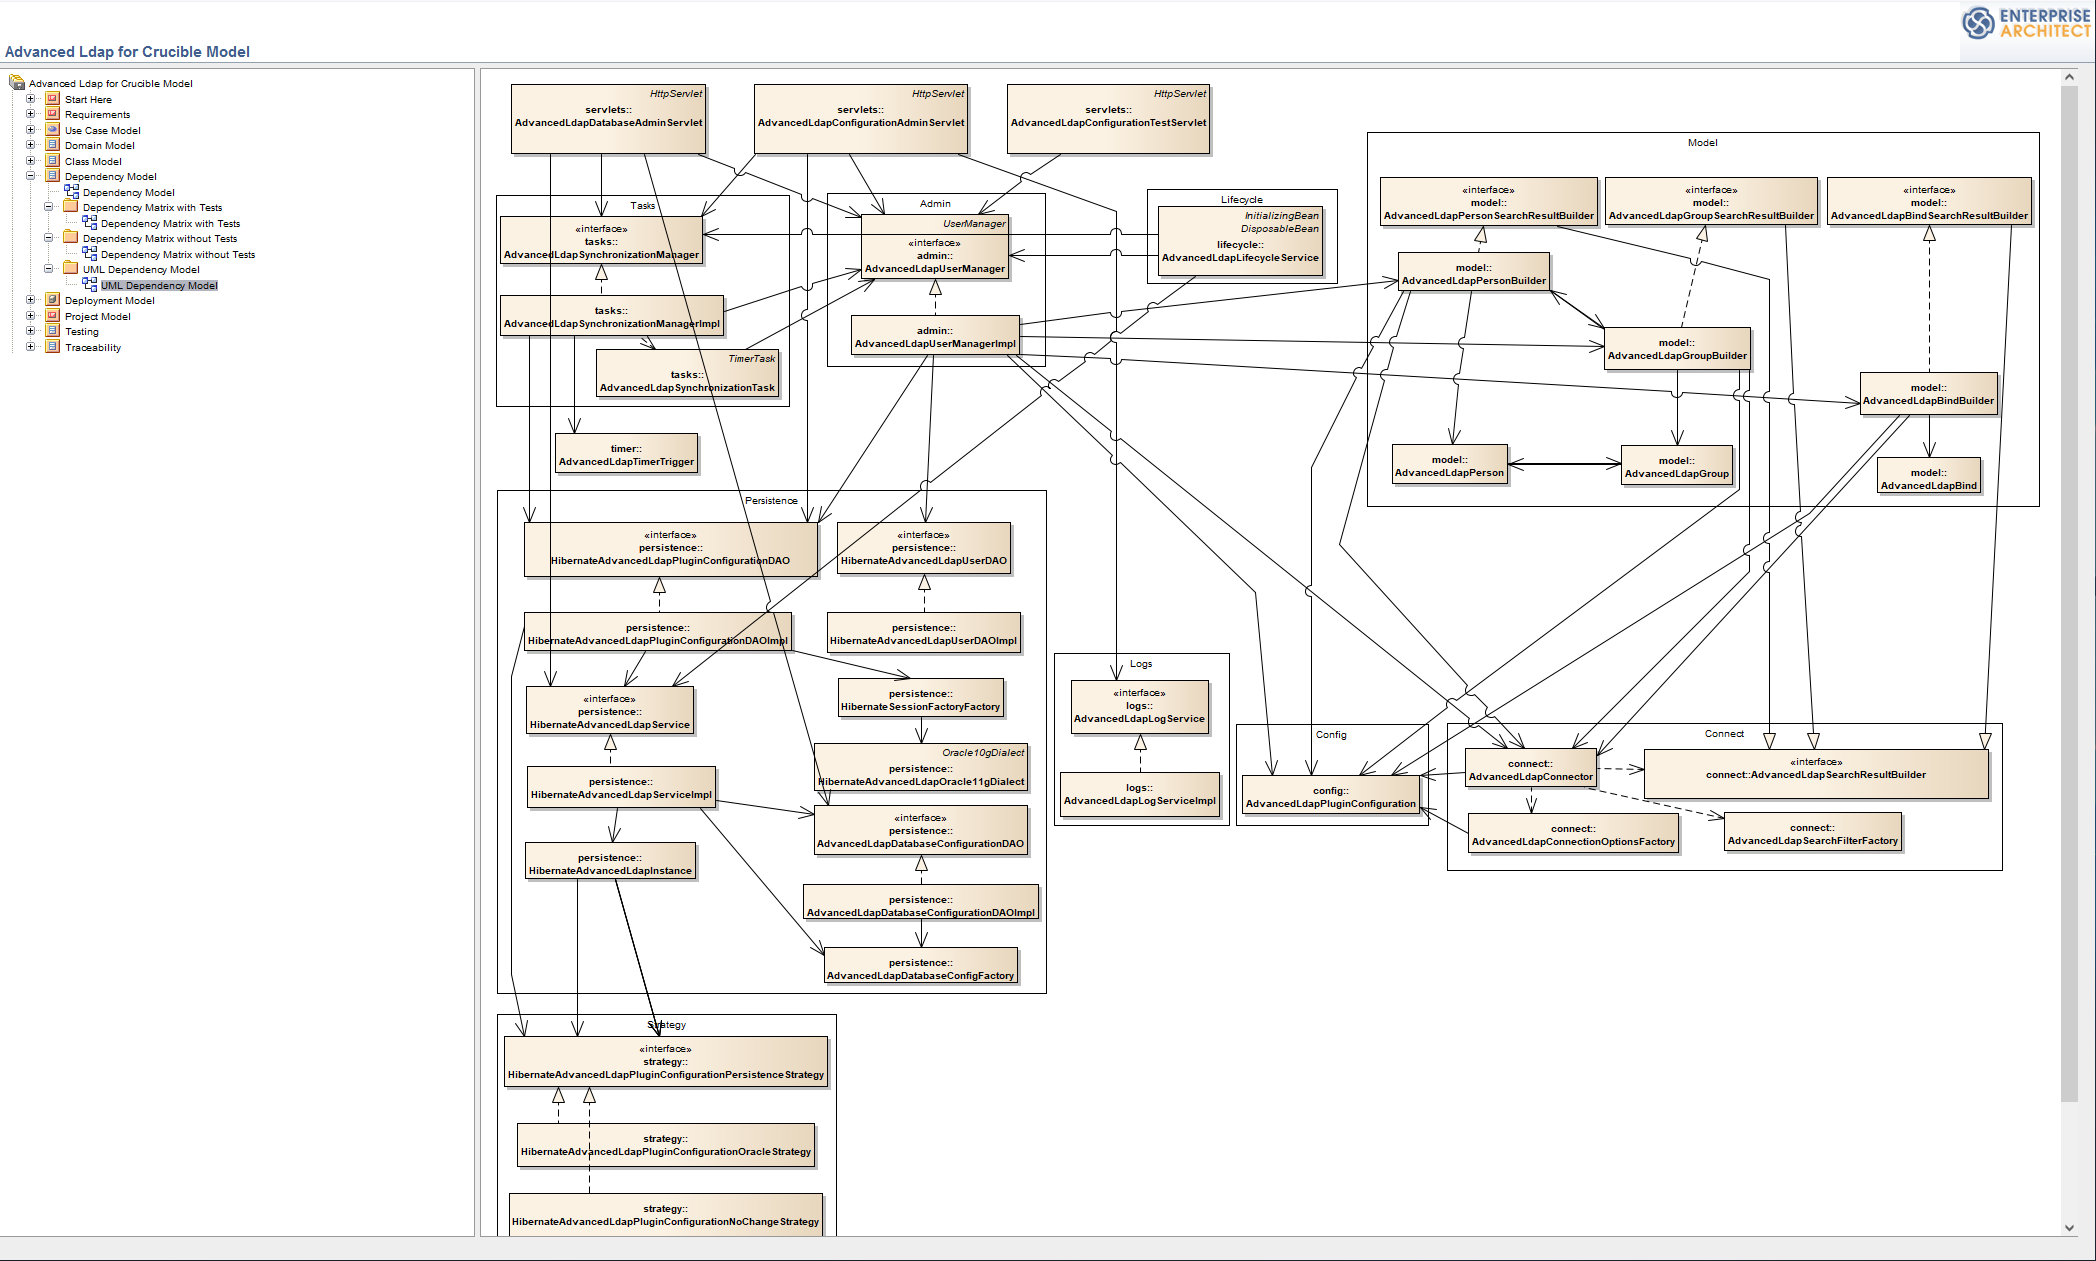Click the AdvancedLdapUserManagerImpl class box

(x=934, y=337)
